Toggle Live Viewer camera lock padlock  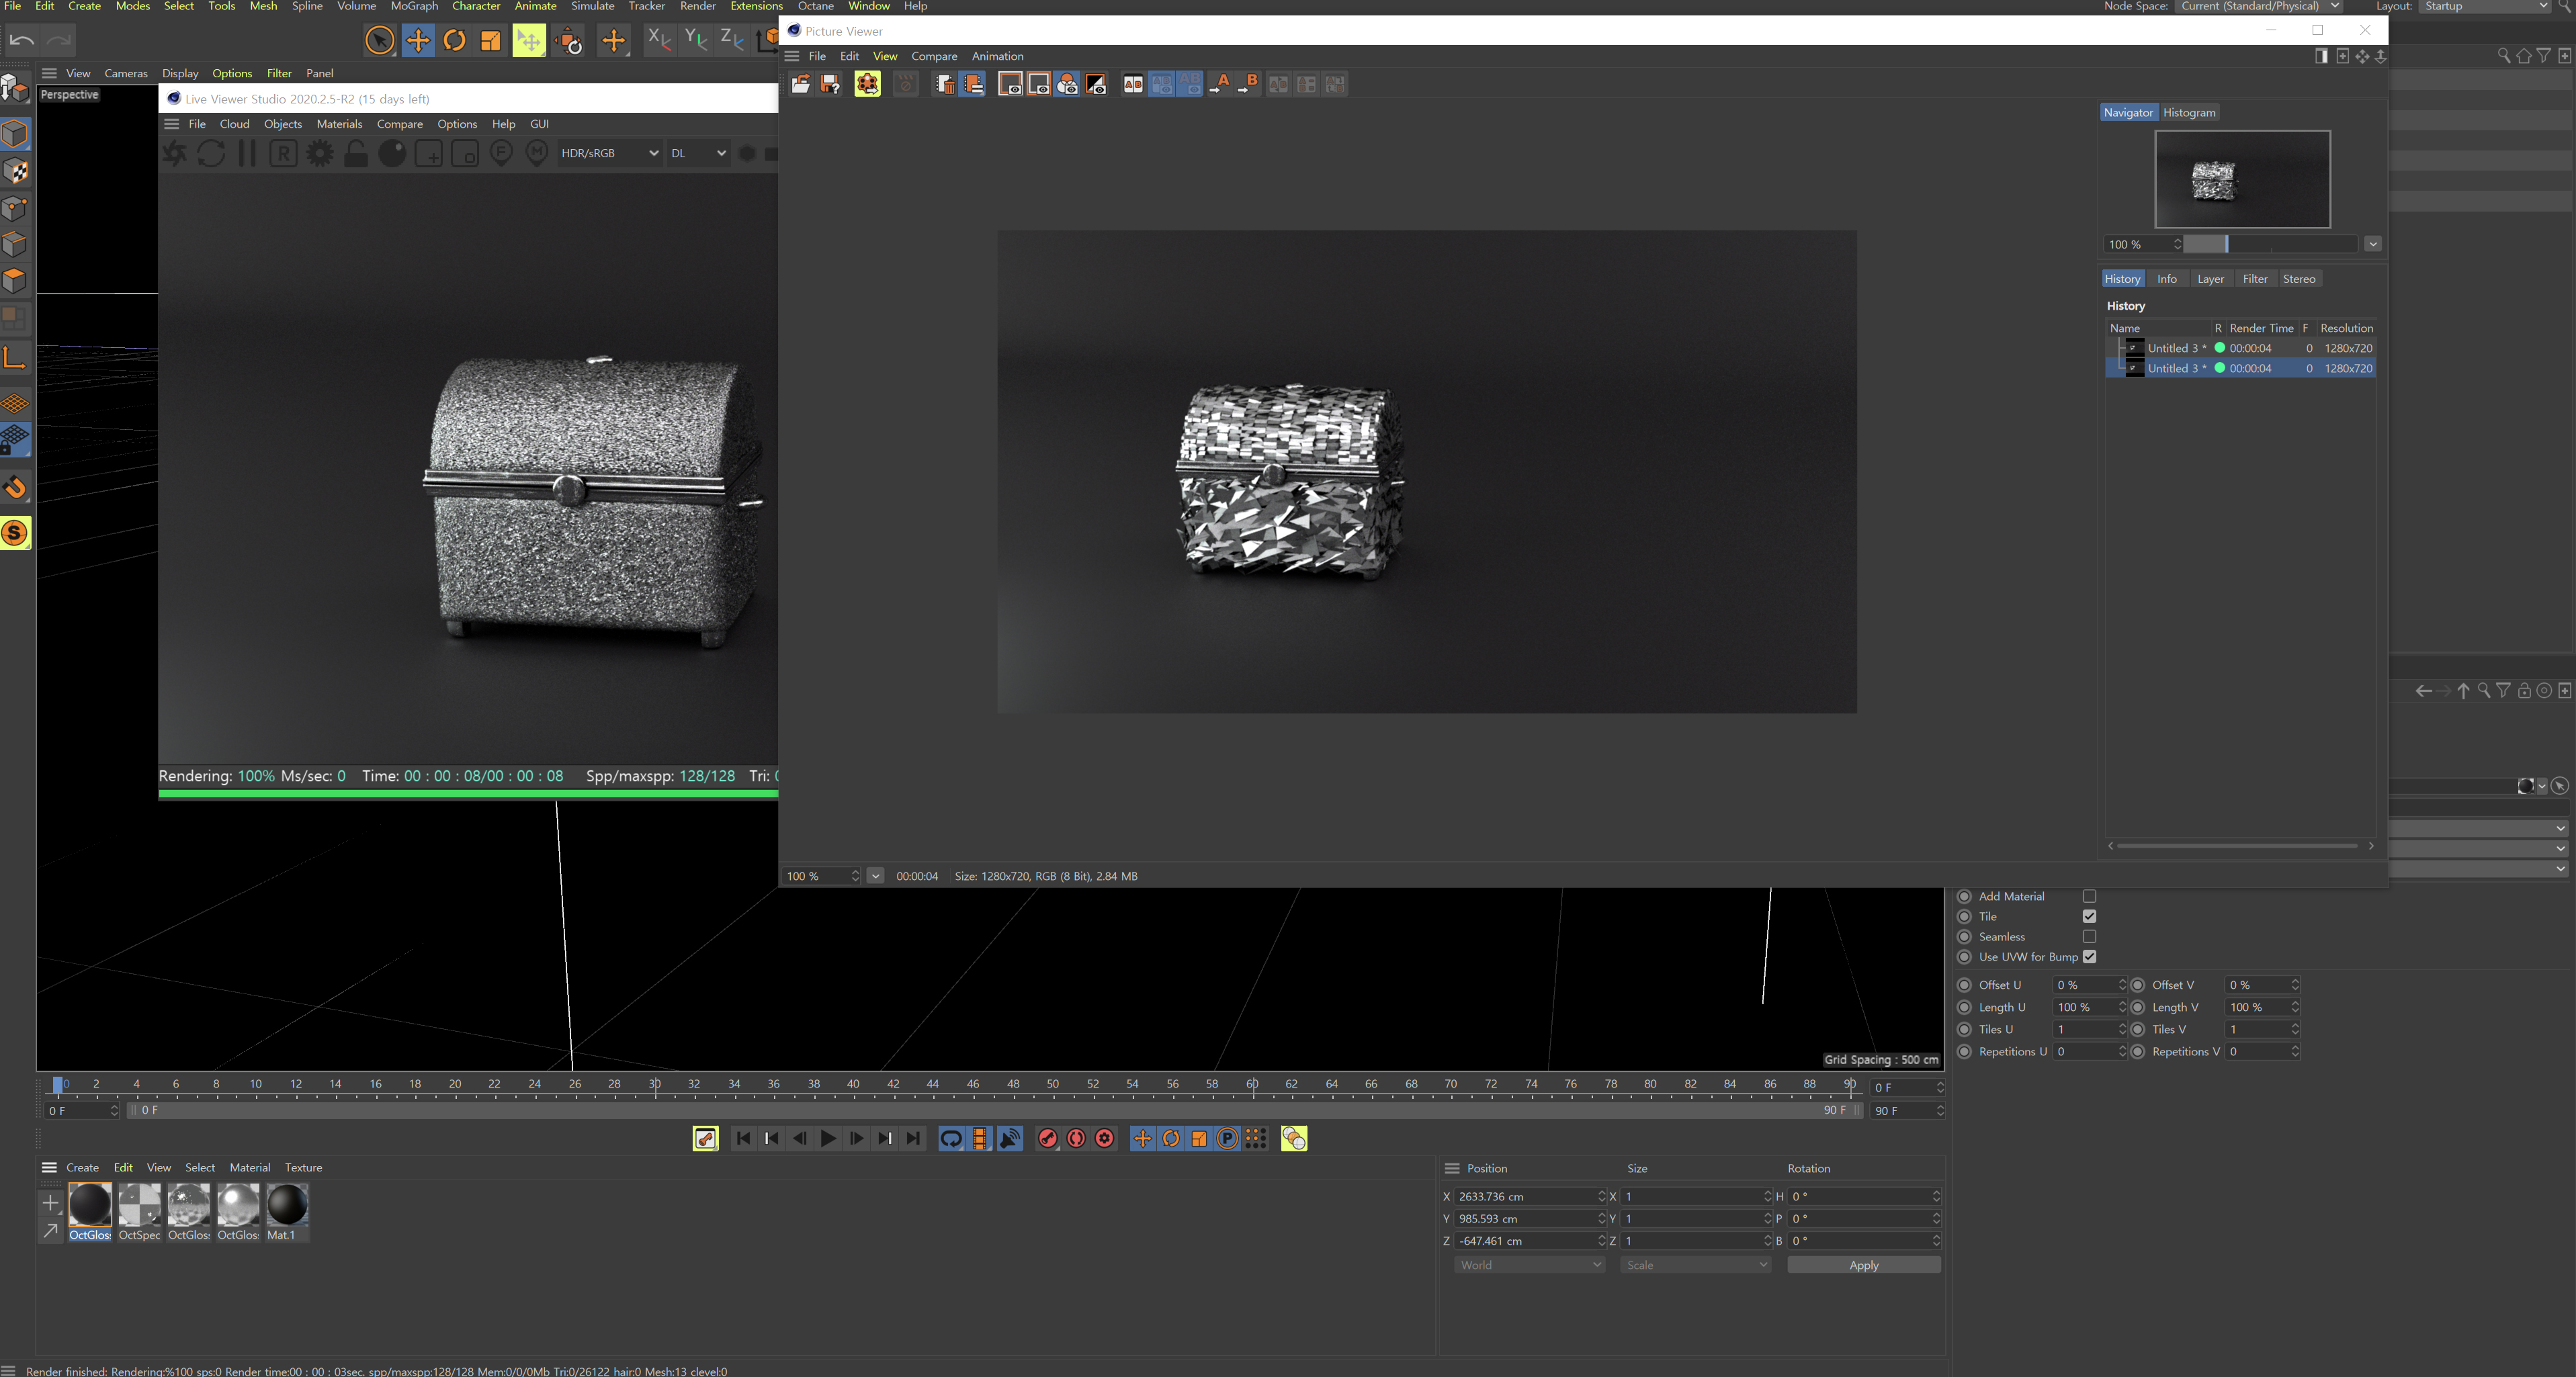[x=356, y=153]
